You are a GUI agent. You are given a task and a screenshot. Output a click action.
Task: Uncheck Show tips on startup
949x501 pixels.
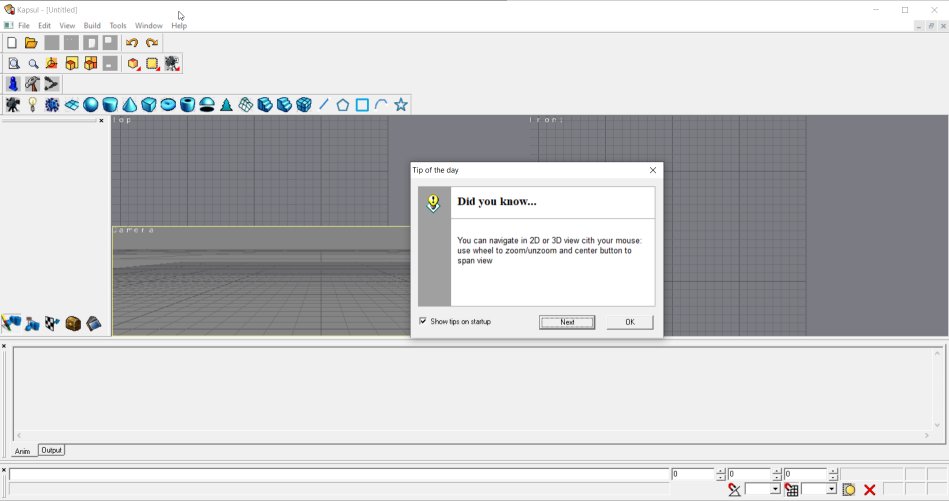(x=422, y=321)
